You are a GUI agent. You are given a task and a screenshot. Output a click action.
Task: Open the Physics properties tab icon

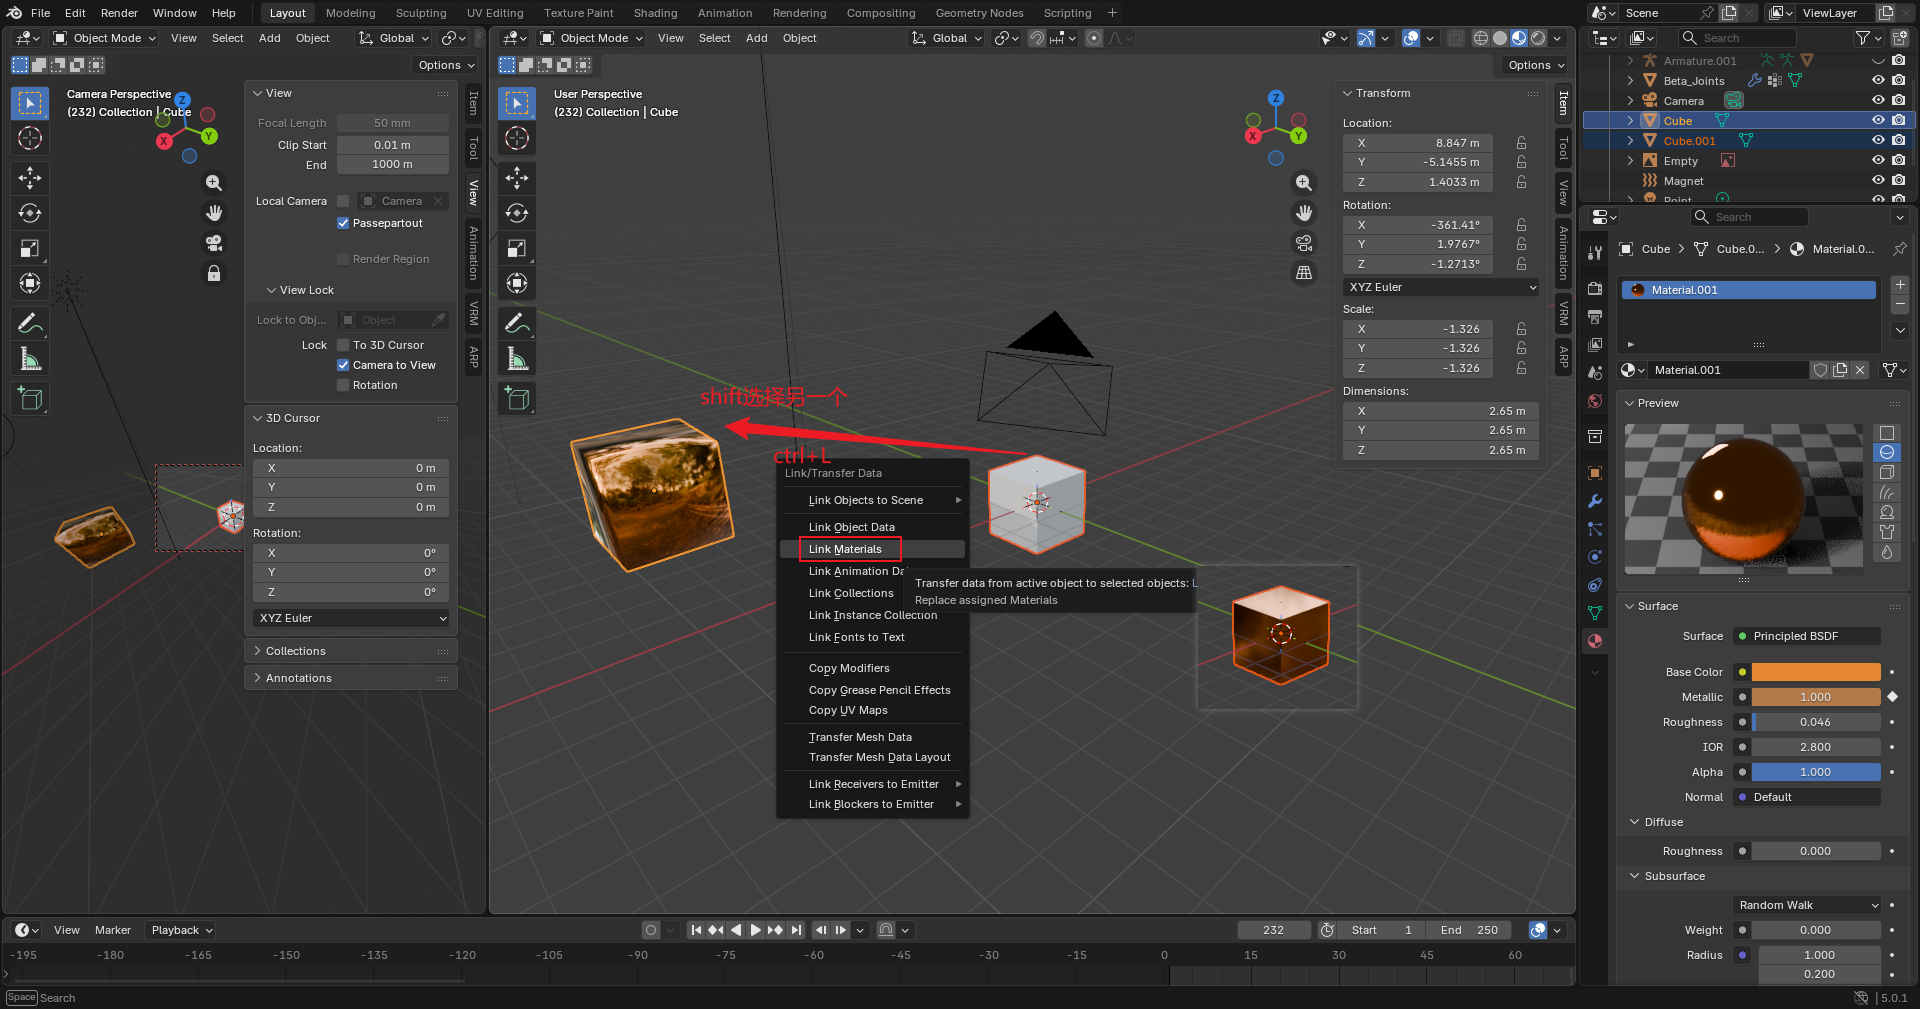pos(1595,557)
